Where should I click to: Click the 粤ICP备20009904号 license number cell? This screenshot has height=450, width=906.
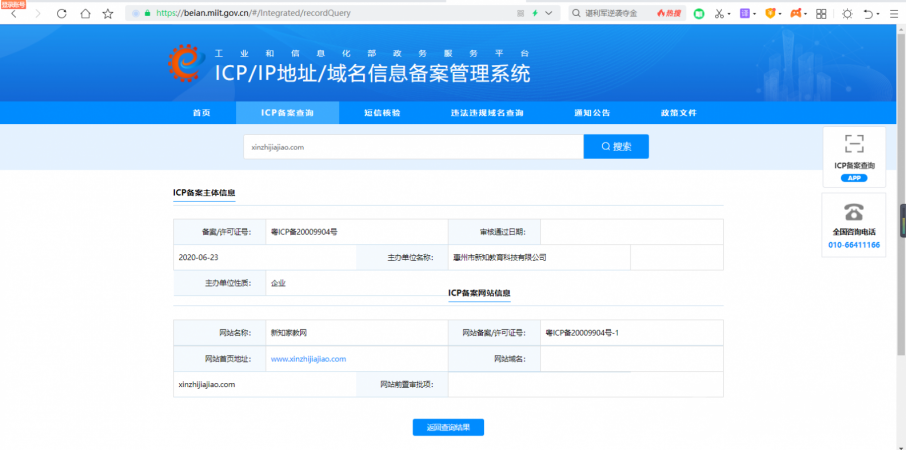click(357, 232)
